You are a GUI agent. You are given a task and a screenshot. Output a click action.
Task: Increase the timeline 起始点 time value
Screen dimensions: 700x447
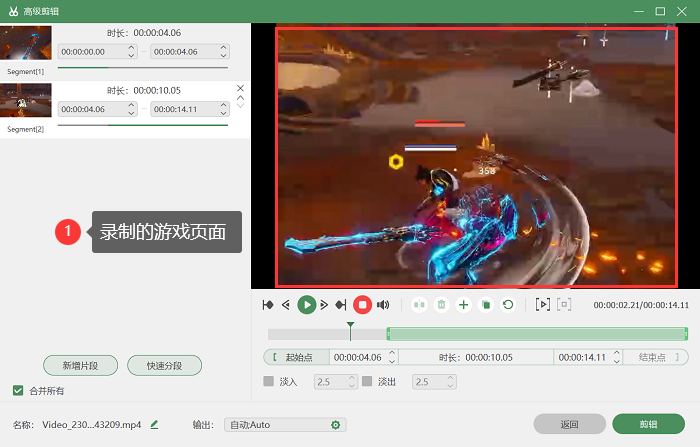[x=392, y=353]
